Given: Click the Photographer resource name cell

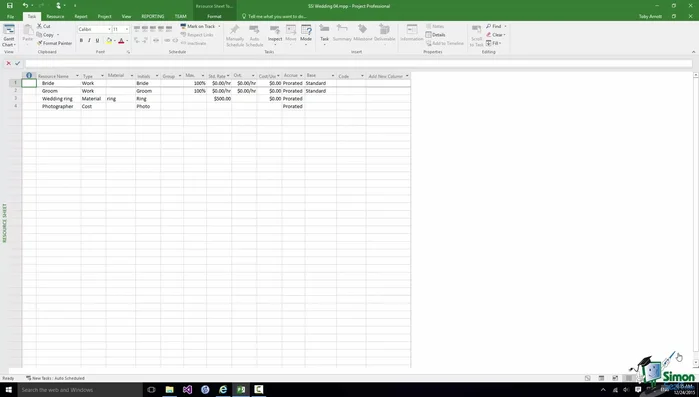Looking at the screenshot, I should click(58, 106).
